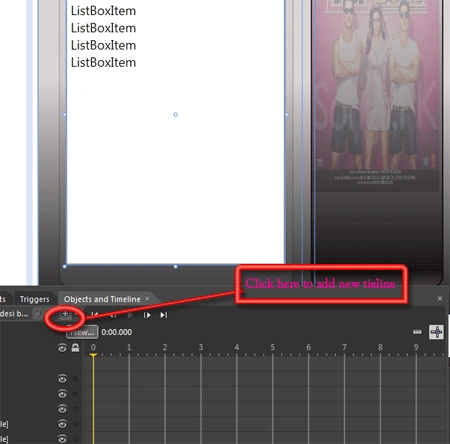Close the bottom panel with the right-edge X
Viewport: 450px width, 444px height.
[440, 299]
